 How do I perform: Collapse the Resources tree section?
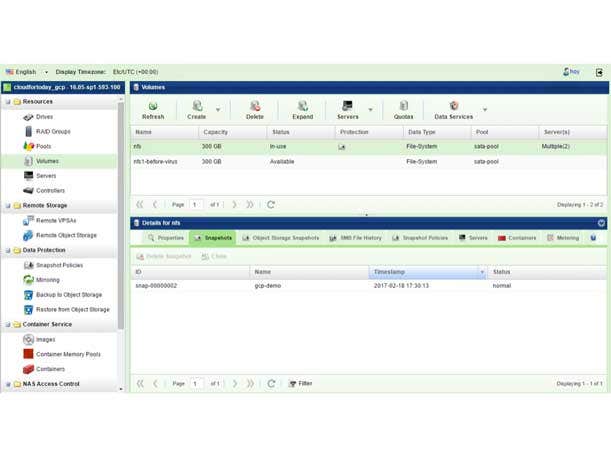pyautogui.click(x=5, y=102)
